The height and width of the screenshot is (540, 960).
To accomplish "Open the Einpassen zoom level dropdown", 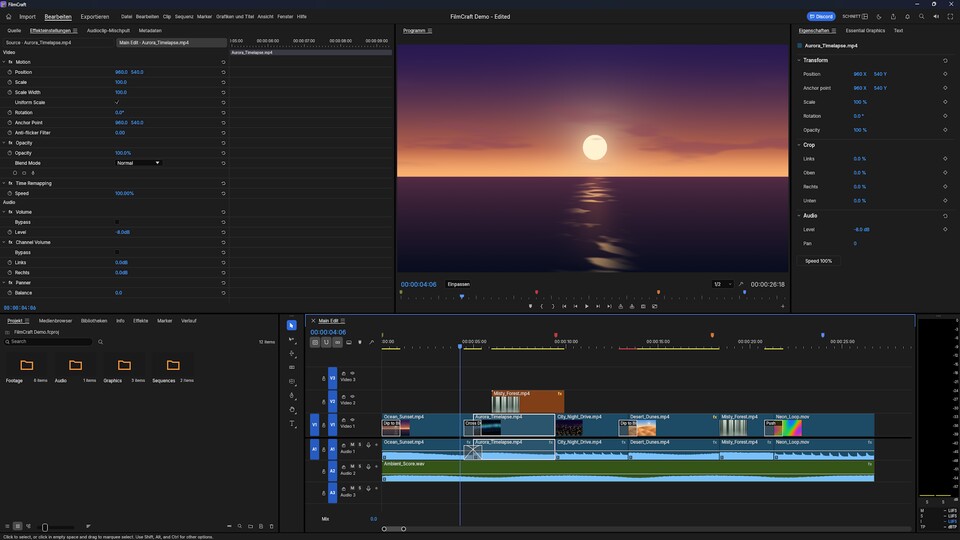I will (x=459, y=284).
